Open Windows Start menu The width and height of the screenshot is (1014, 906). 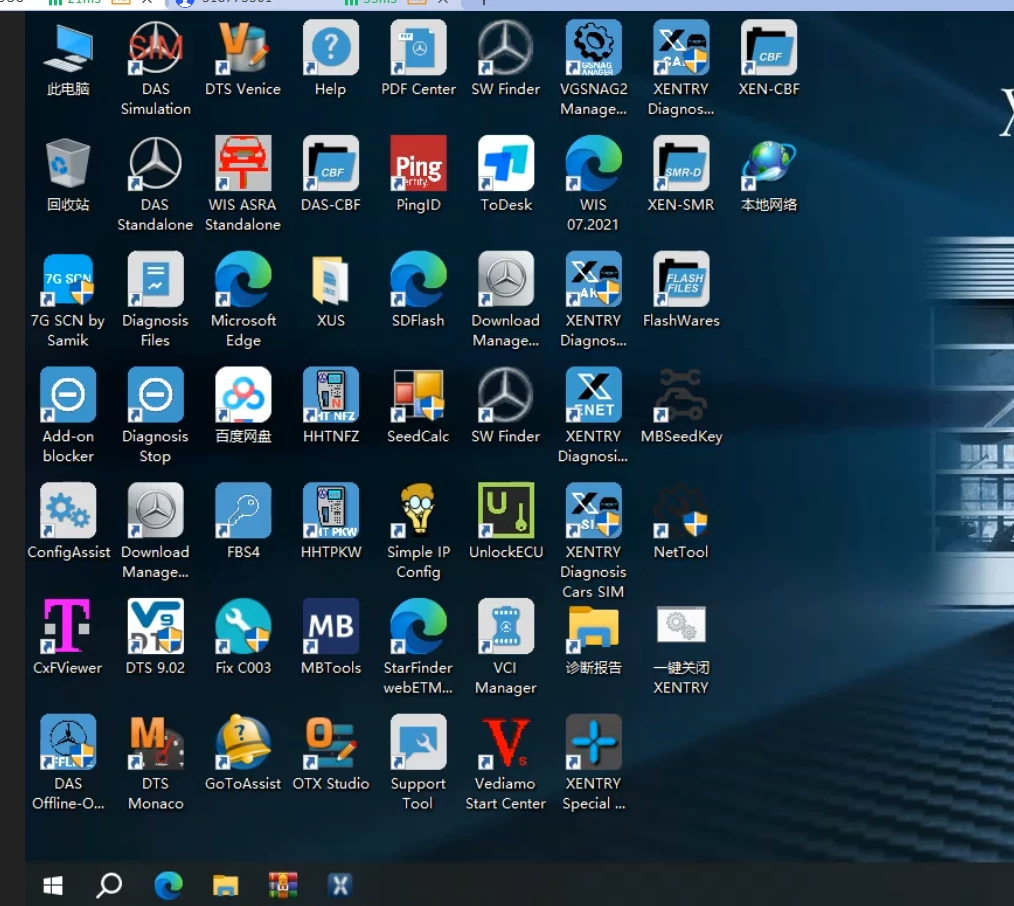click(x=53, y=885)
